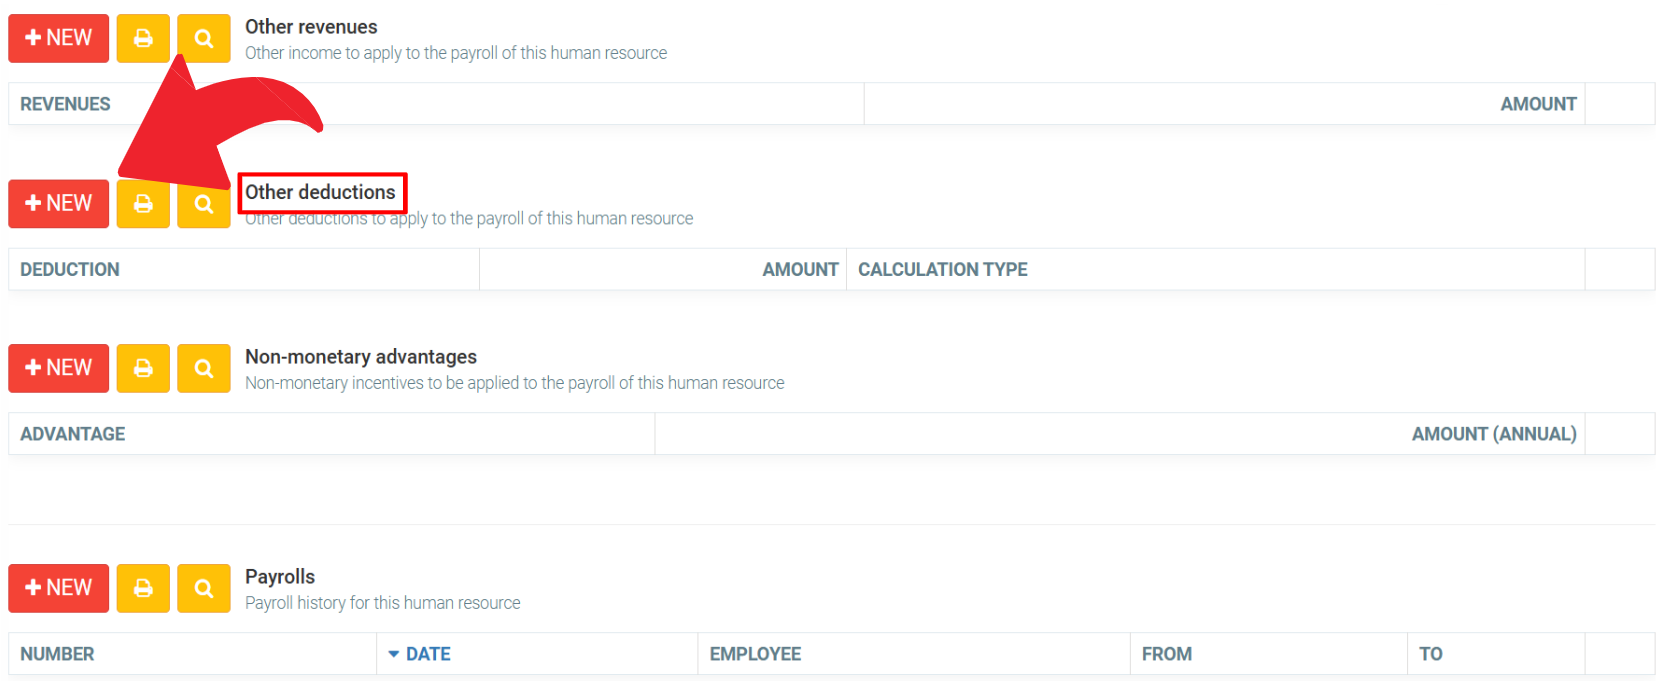Search within Other revenues

coord(204,38)
